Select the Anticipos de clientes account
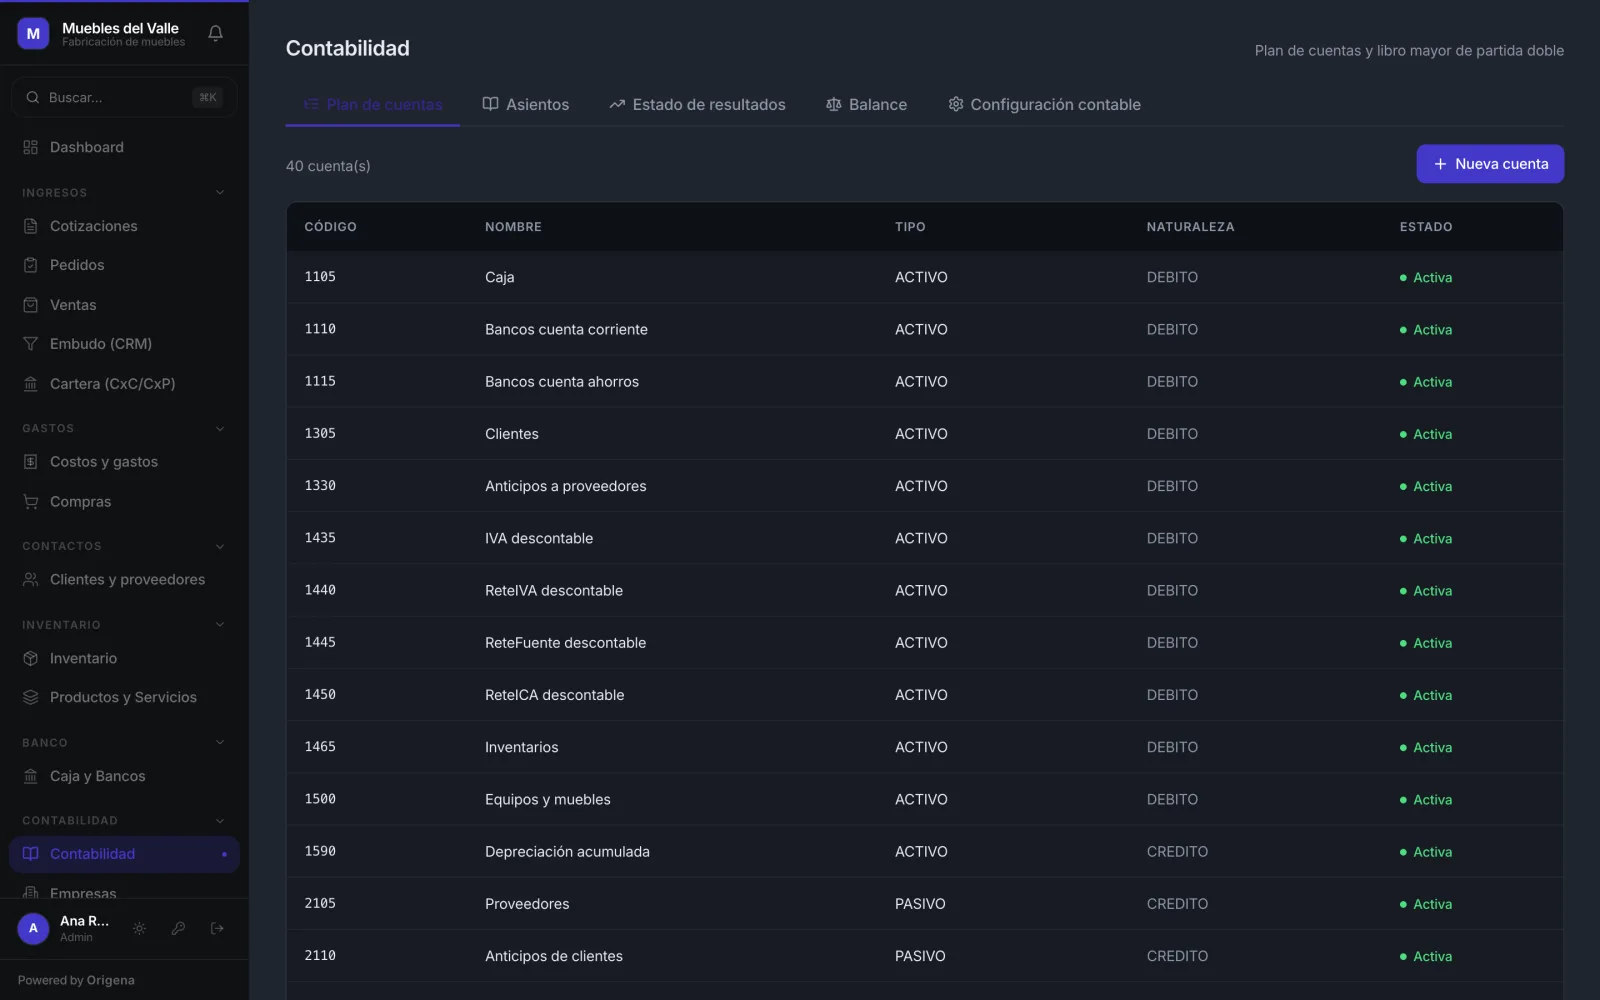The image size is (1600, 1000). point(924,956)
